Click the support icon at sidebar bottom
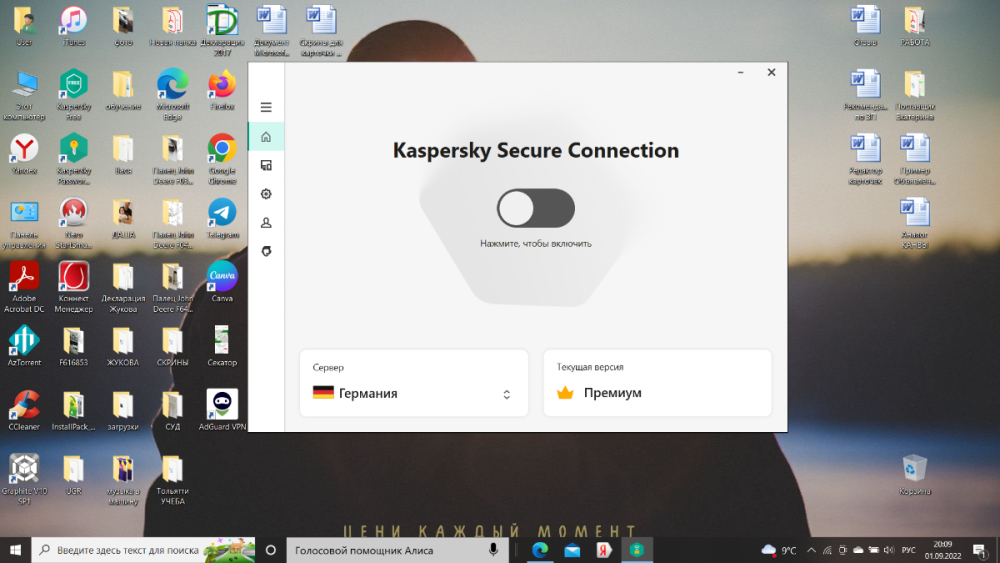This screenshot has height=563, width=1000. click(266, 251)
